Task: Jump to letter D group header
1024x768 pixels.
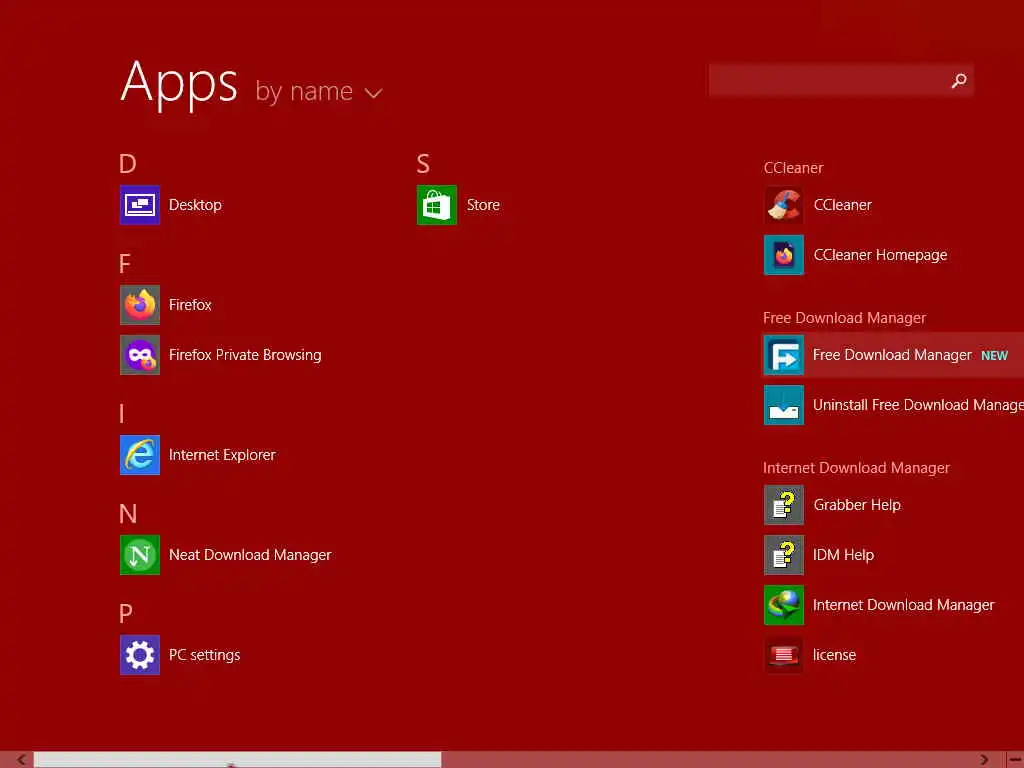Action: click(127, 163)
